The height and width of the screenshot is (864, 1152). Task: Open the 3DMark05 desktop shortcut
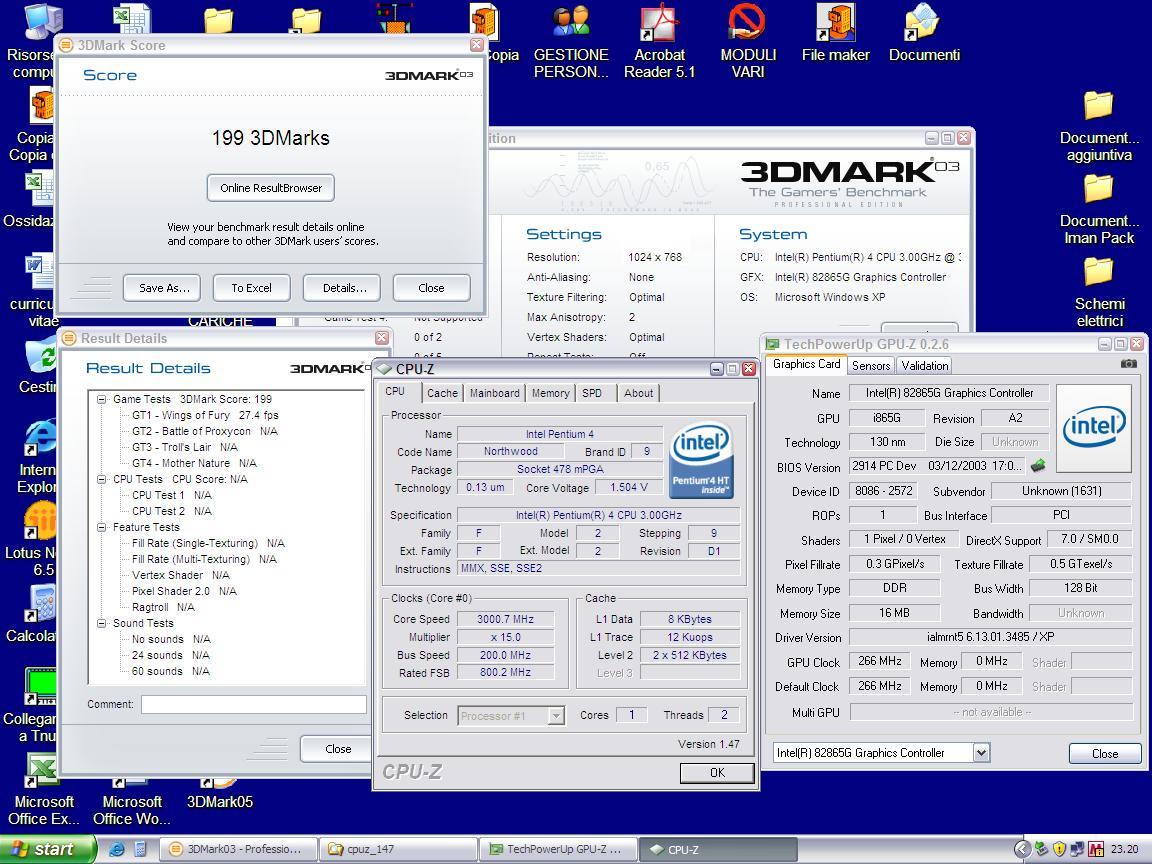tap(220, 794)
